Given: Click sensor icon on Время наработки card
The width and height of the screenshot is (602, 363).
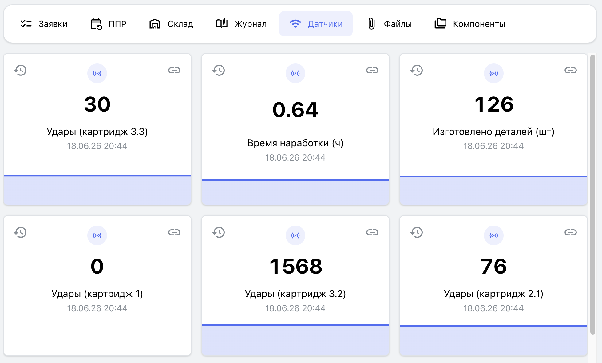Looking at the screenshot, I should coord(295,73).
